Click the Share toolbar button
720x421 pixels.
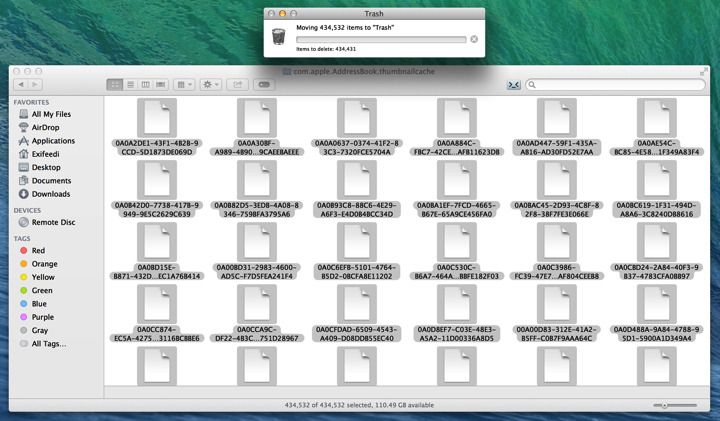coord(237,84)
